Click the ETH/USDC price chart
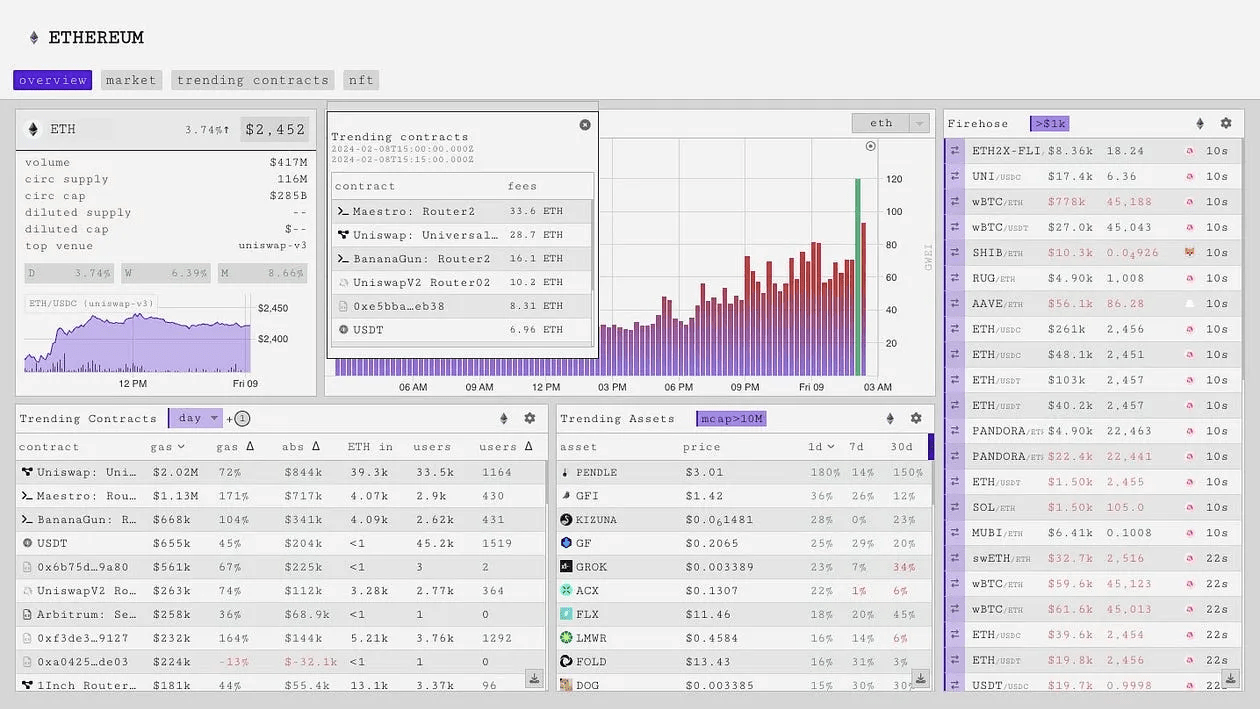 point(138,338)
